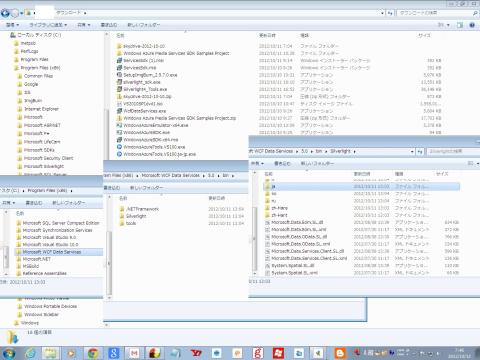This screenshot has height=360, width=480.
Task: Select Program Files (x86) in the folder tree
Action: (37, 68)
